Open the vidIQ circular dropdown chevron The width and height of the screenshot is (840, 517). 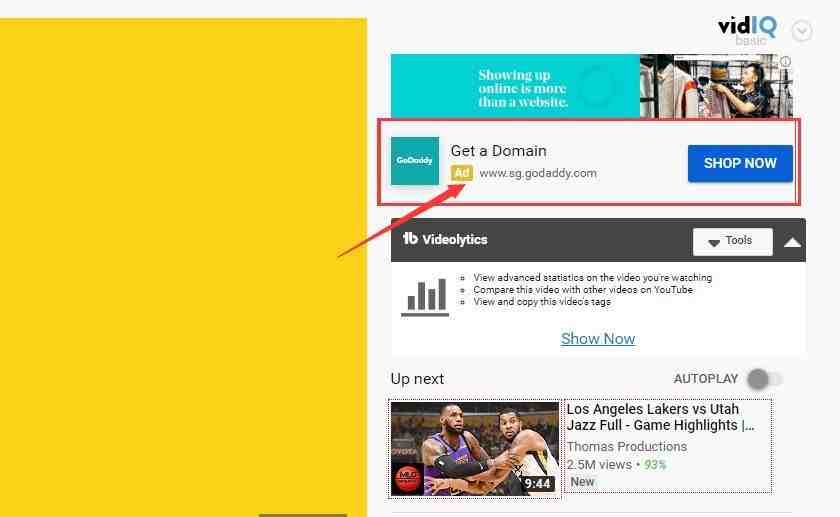pyautogui.click(x=802, y=31)
